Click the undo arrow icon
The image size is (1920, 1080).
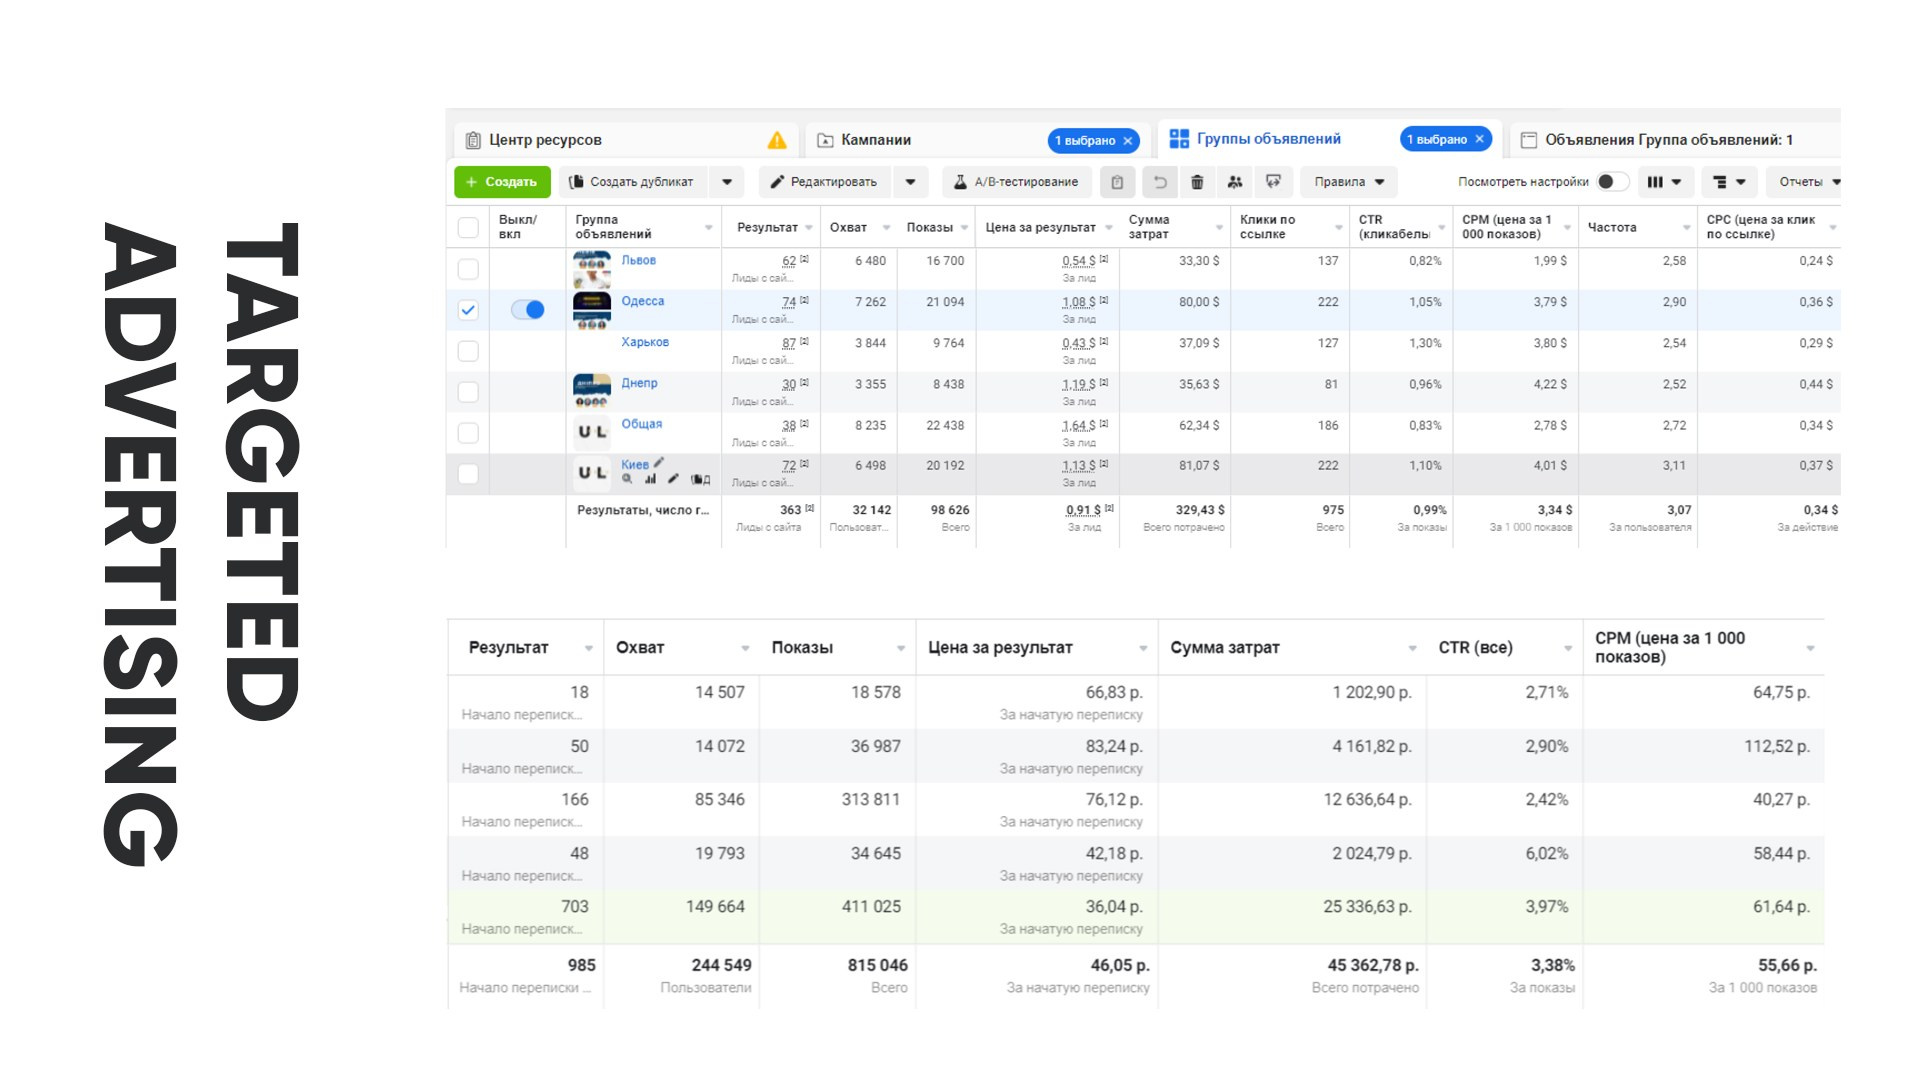pos(1159,182)
